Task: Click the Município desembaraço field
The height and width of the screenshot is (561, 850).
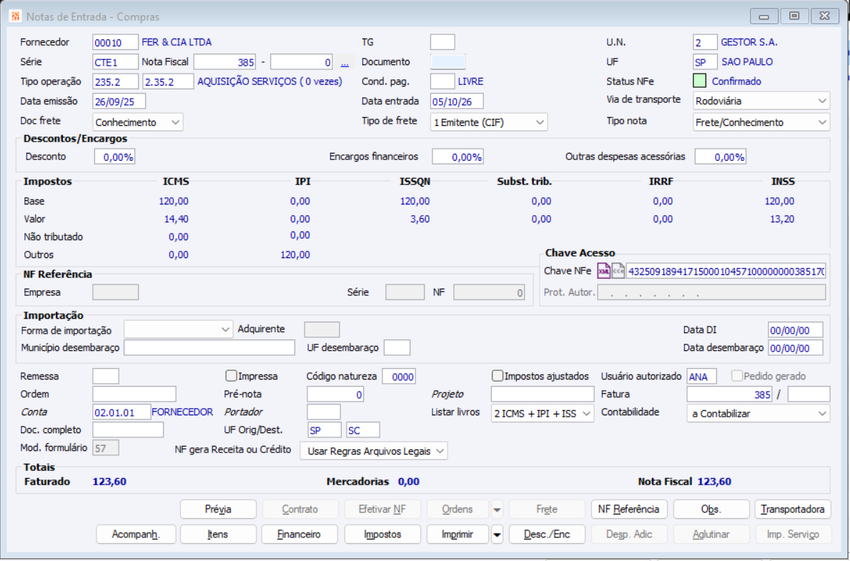Action: point(209,347)
